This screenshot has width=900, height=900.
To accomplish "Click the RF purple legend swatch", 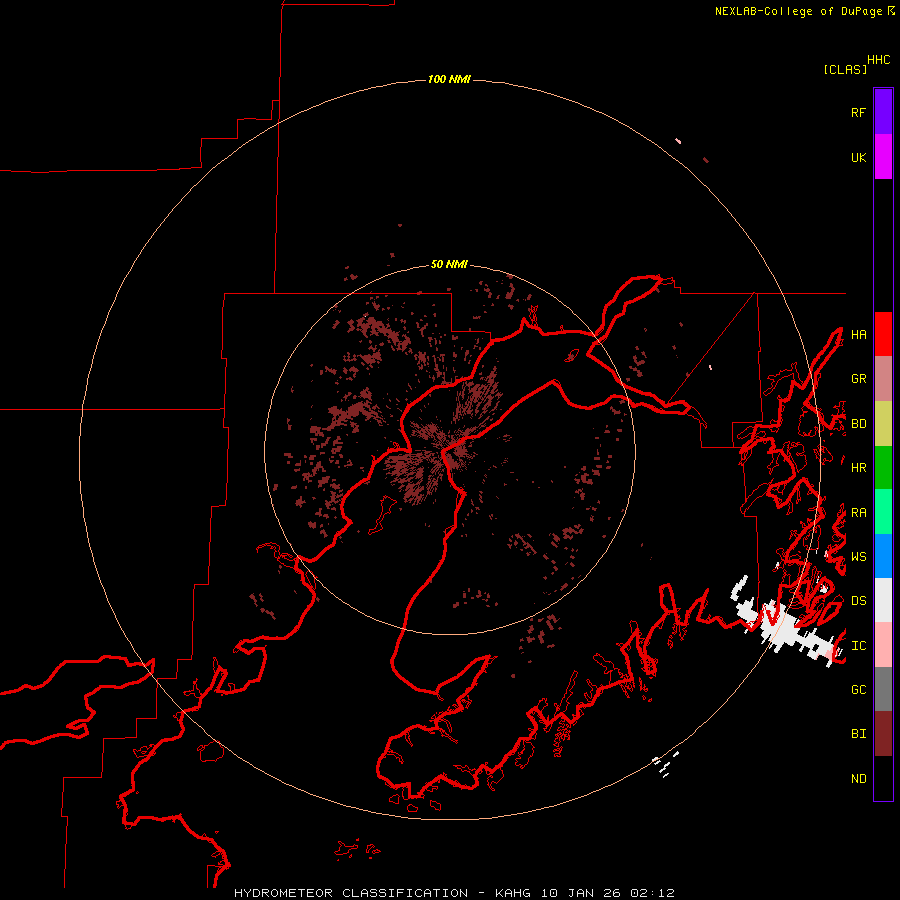I will [x=883, y=112].
